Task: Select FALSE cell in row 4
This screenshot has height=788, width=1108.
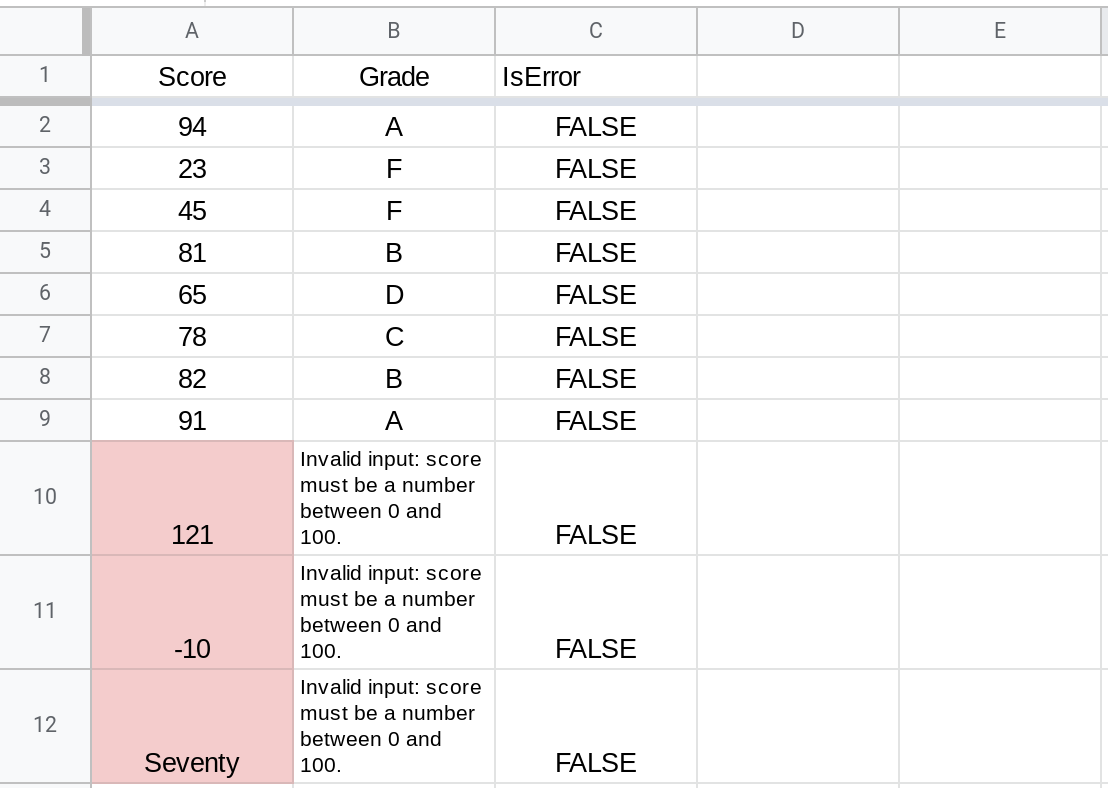Action: pos(596,211)
